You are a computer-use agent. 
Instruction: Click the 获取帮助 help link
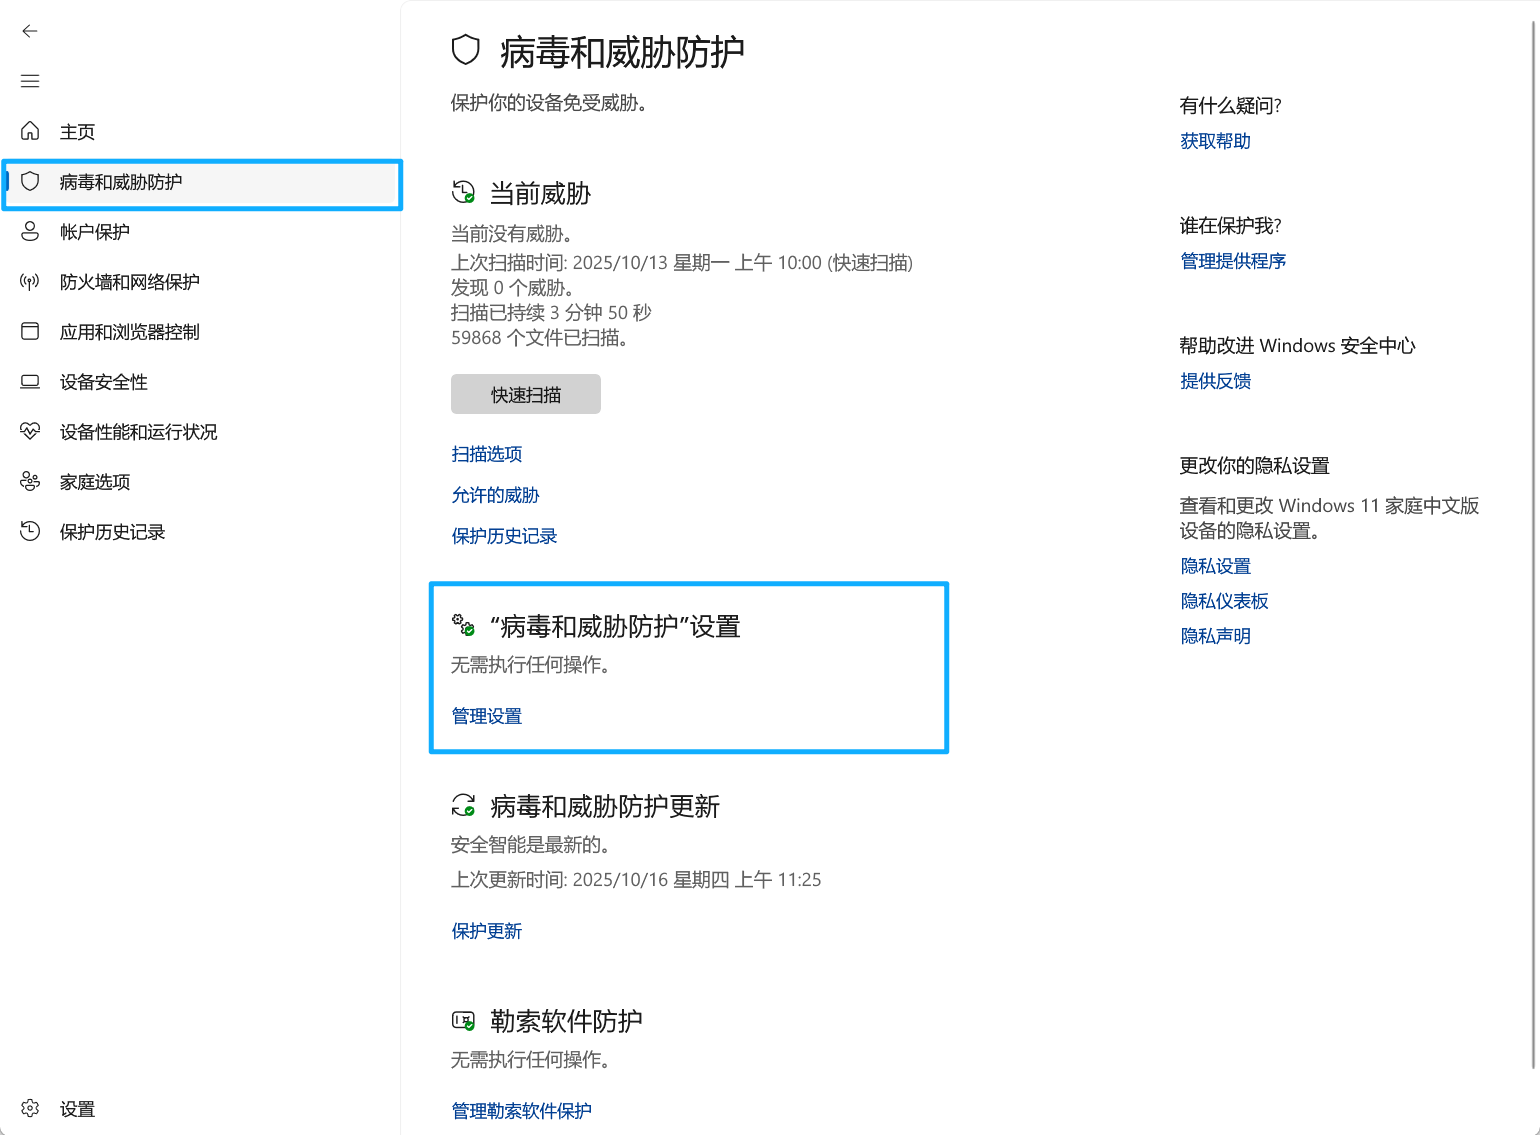(1215, 141)
